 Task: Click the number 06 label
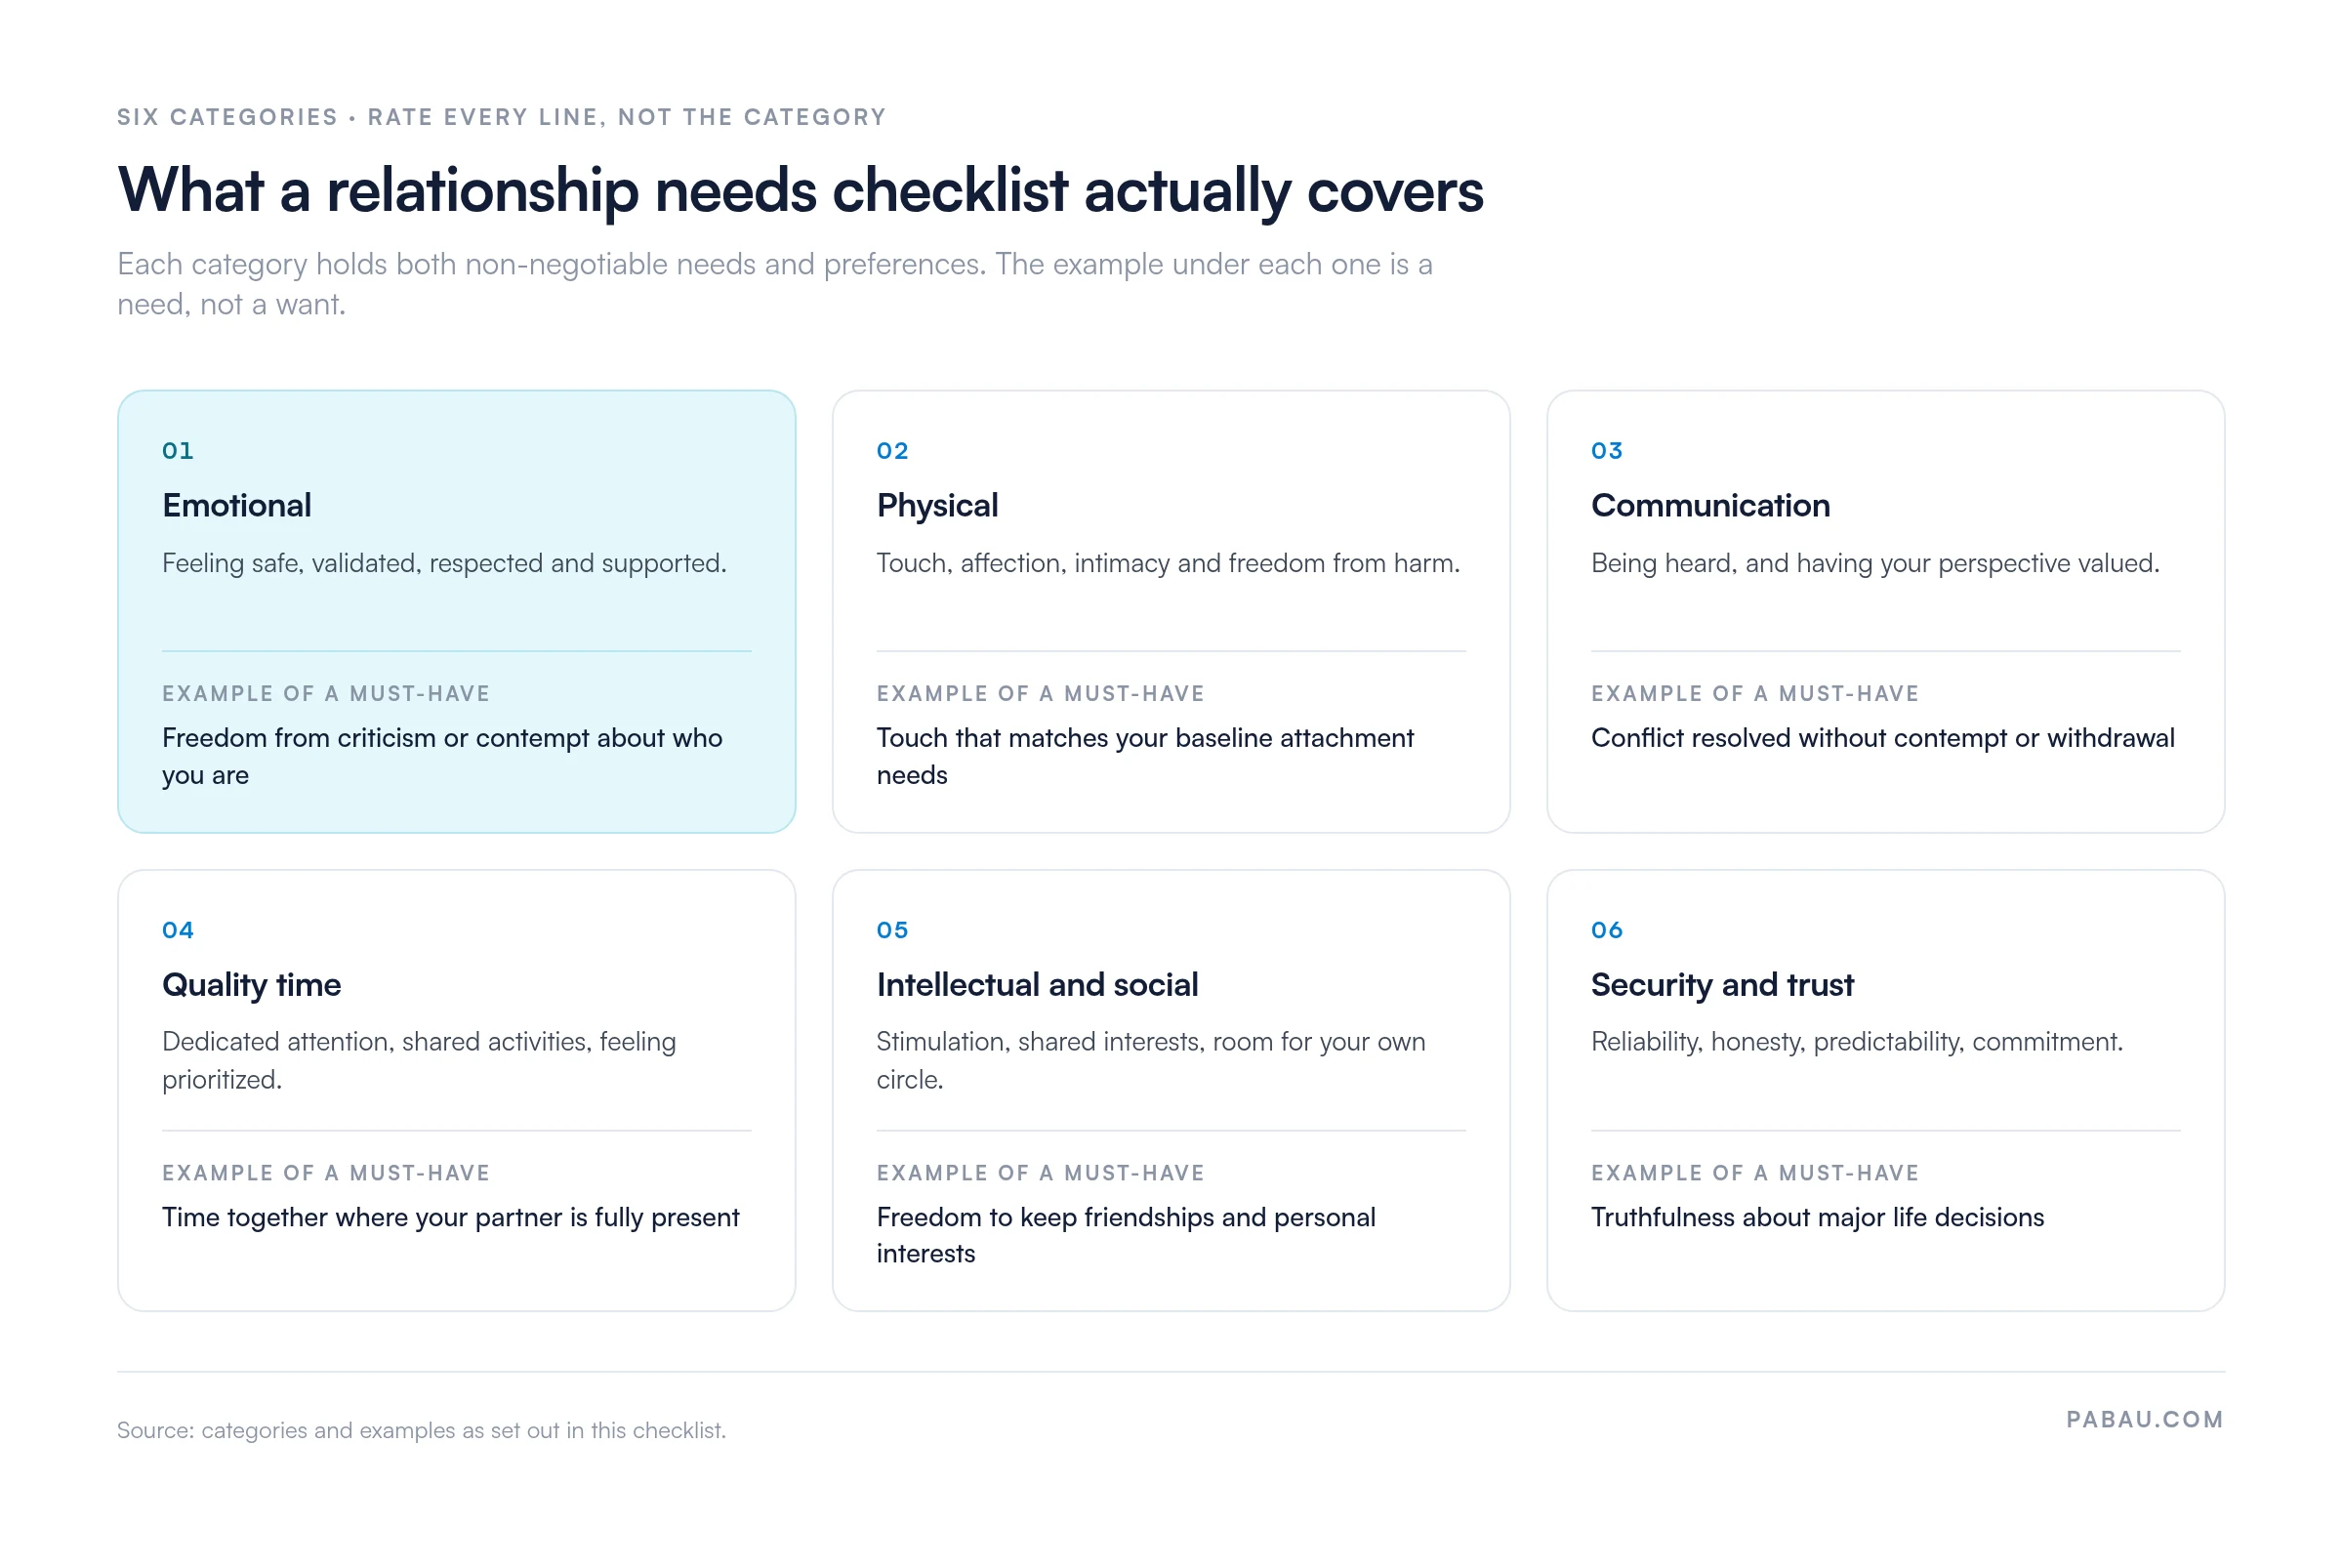point(1607,929)
